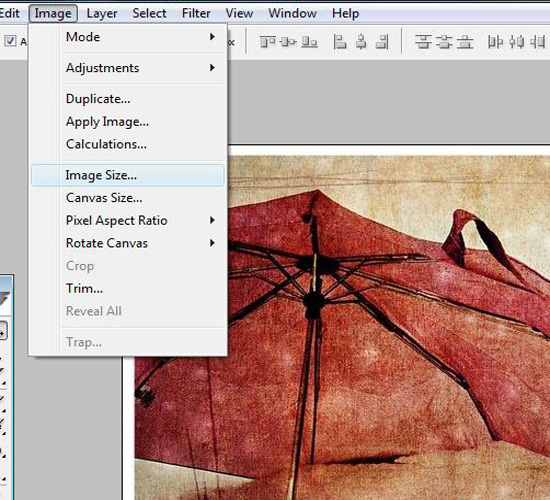Click the Align Bottom Edges icon

[x=310, y=42]
